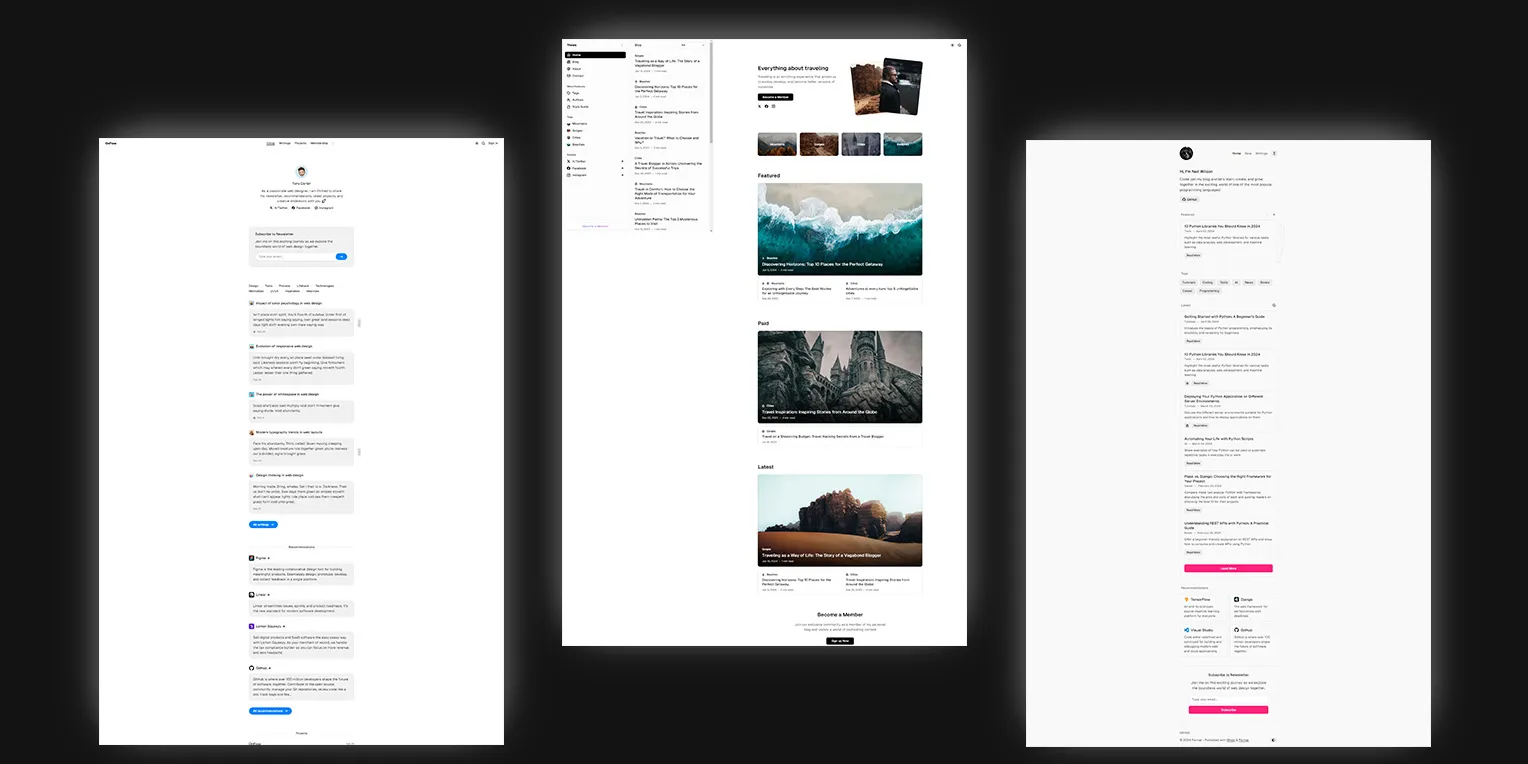This screenshot has height=764, width=1528.
Task: Click the X icon under the travel hero button
Action: (760, 106)
